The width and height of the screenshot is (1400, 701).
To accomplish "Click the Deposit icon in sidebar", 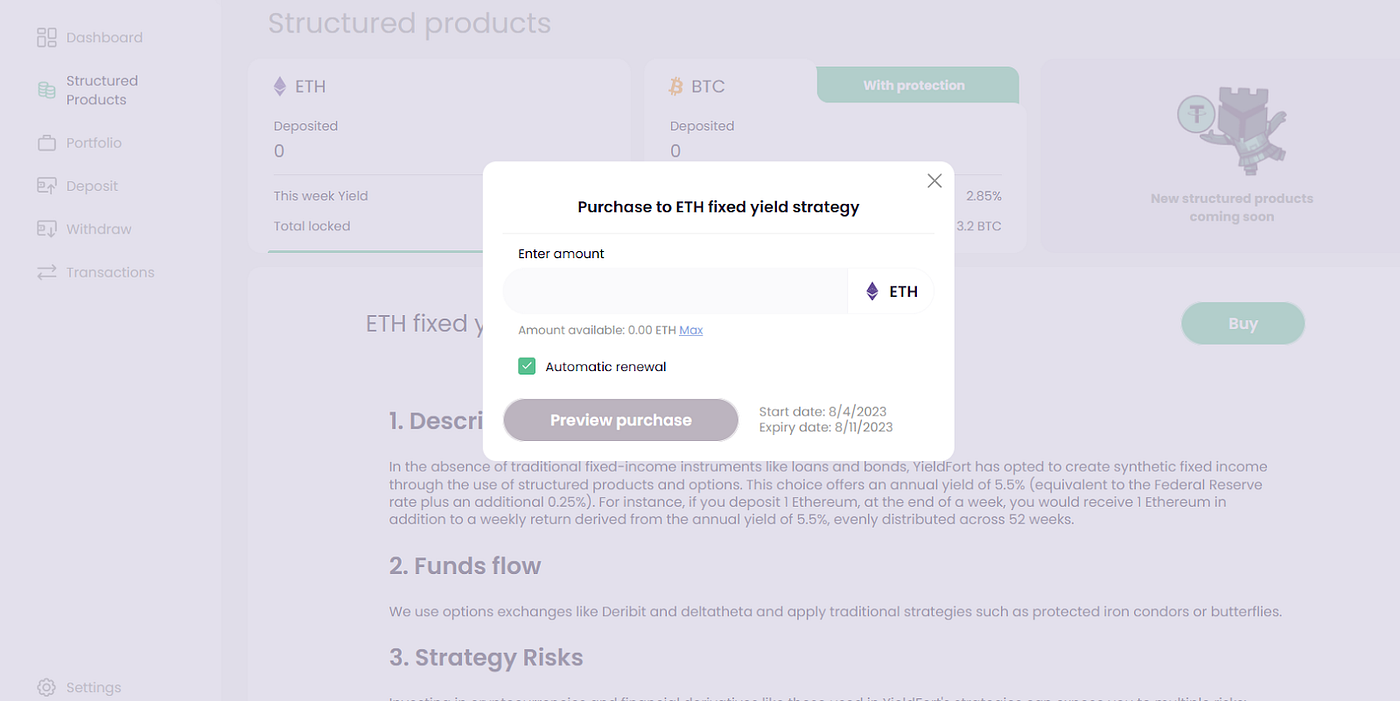I will pos(47,186).
